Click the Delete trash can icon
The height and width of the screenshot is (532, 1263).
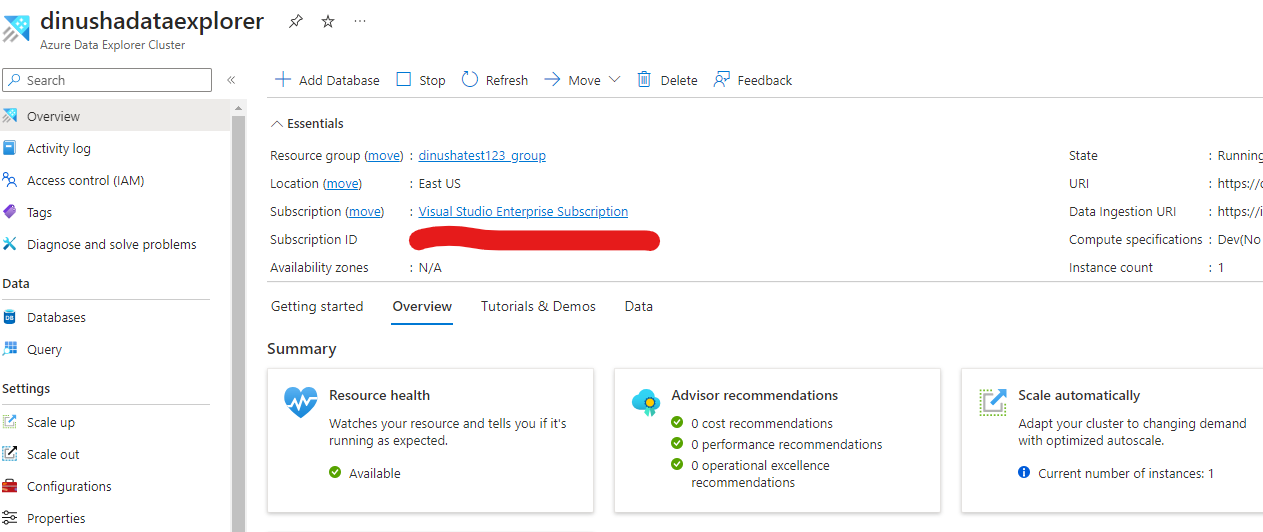[x=644, y=79]
